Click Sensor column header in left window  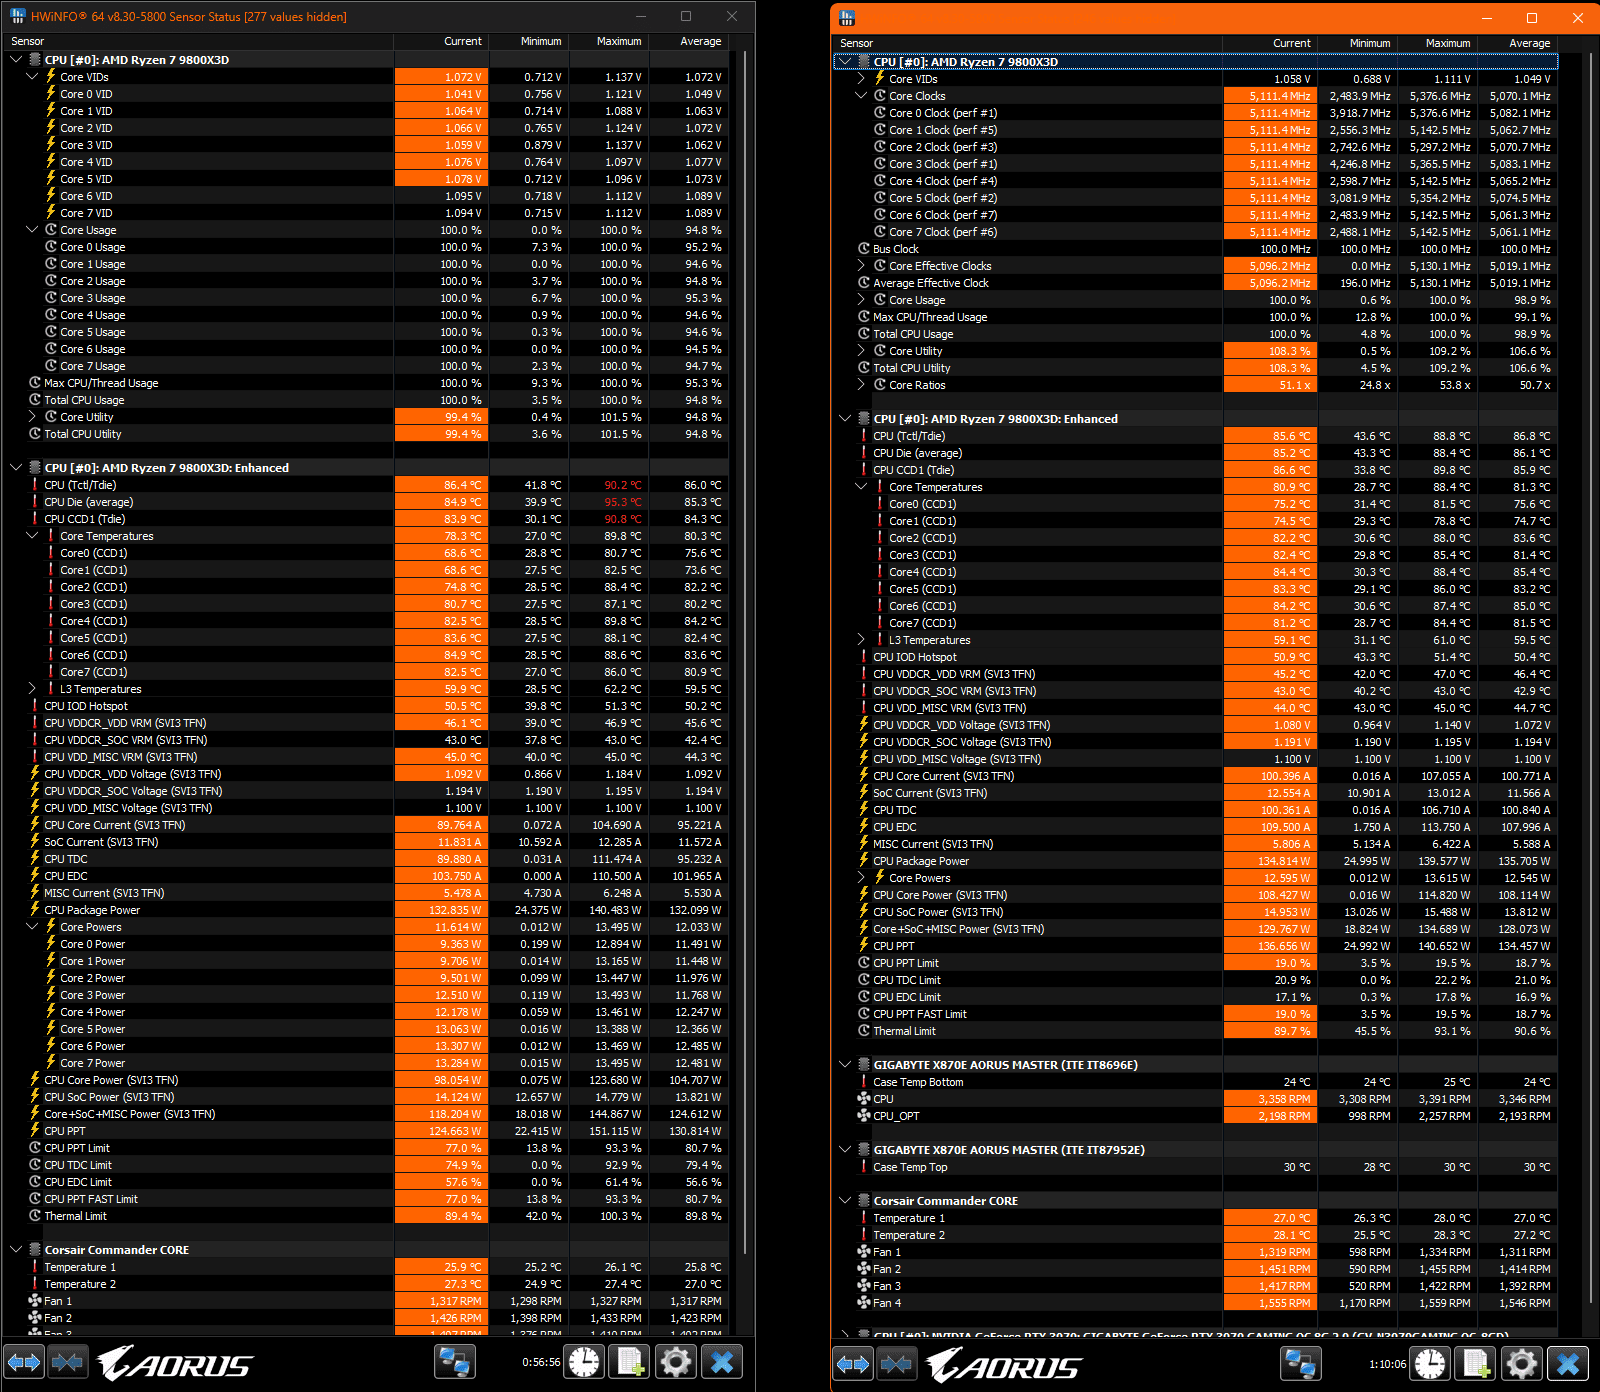199,41
